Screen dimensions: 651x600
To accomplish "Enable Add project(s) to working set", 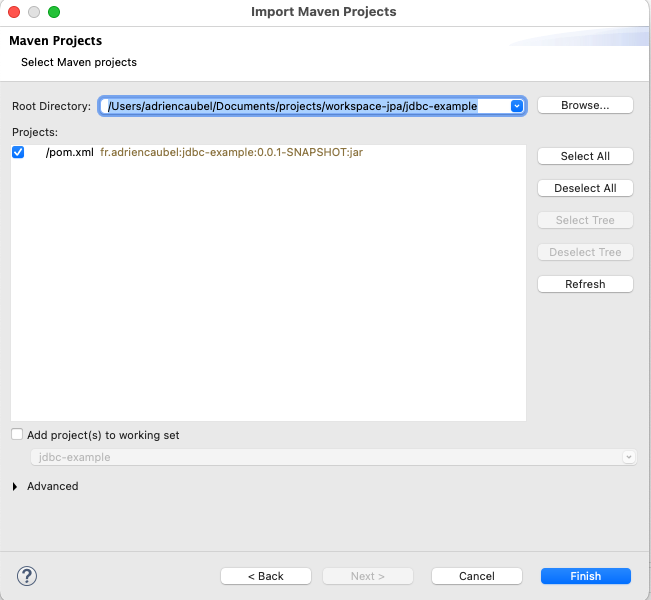I will pyautogui.click(x=17, y=435).
